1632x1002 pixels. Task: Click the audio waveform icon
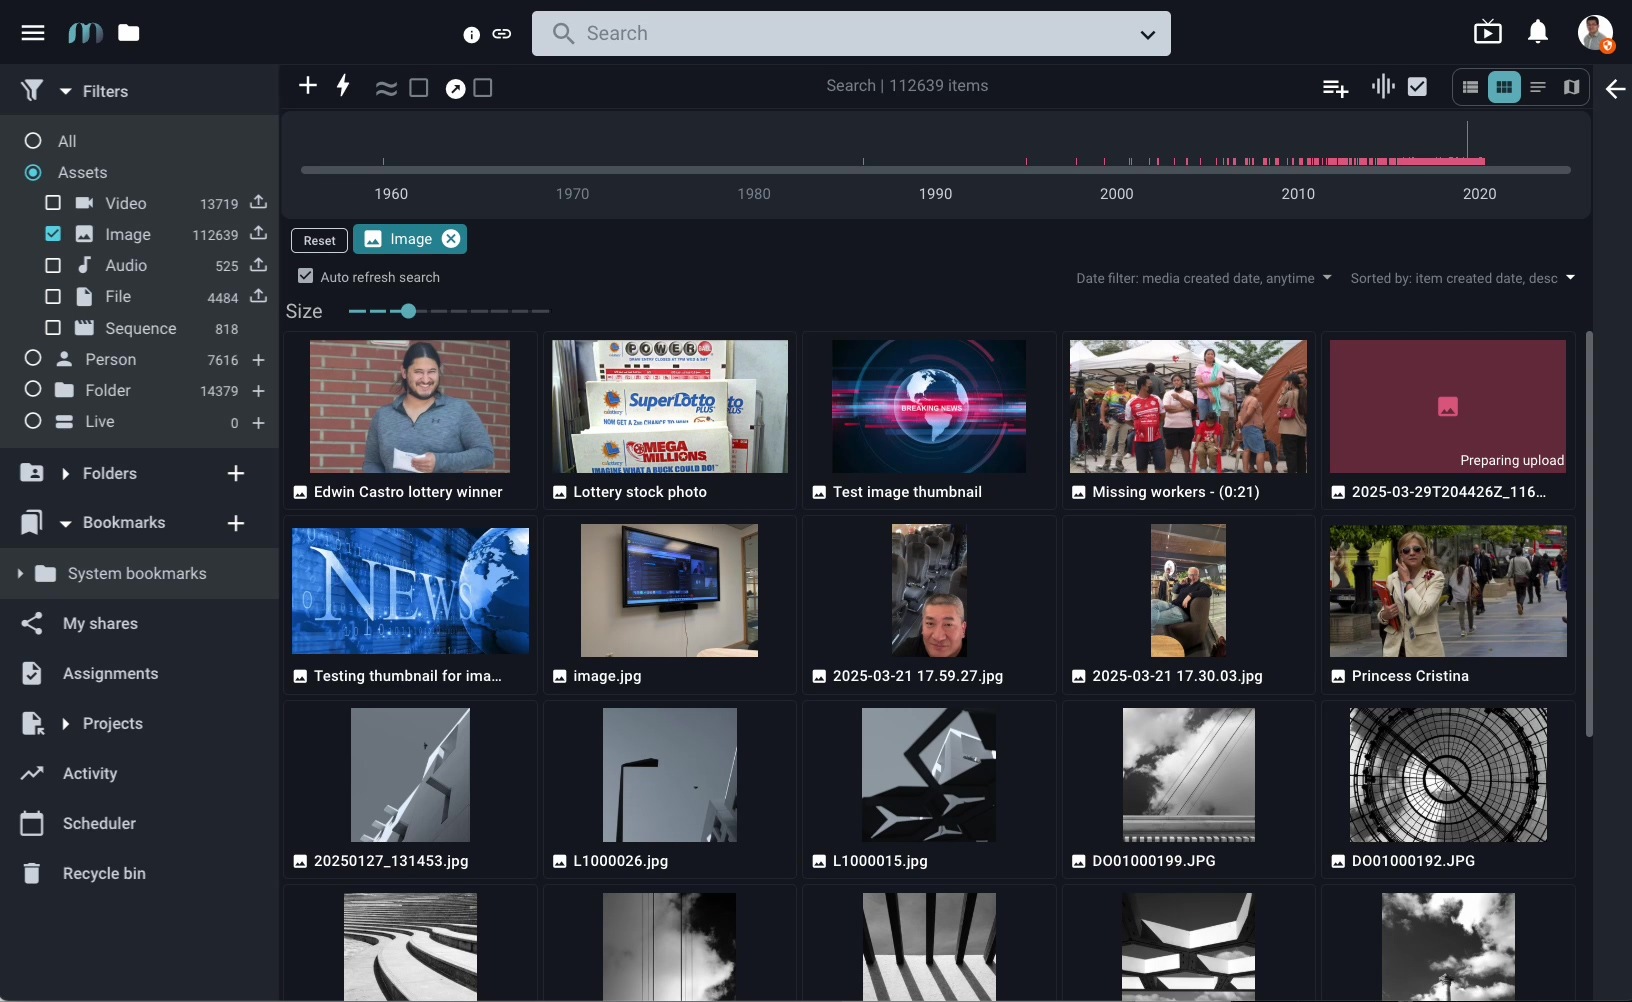(x=1383, y=87)
